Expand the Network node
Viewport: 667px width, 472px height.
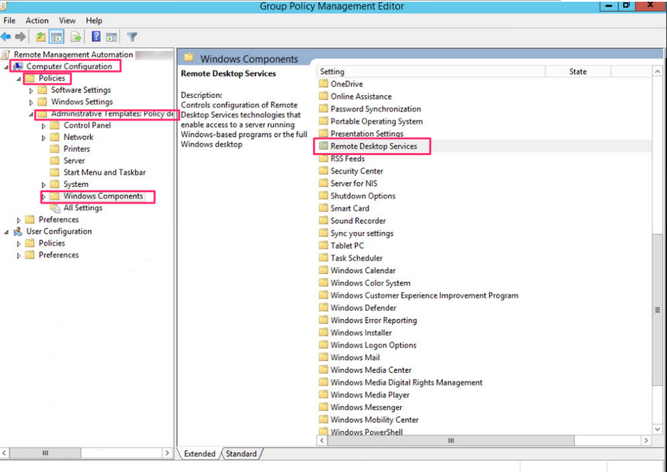(x=43, y=138)
